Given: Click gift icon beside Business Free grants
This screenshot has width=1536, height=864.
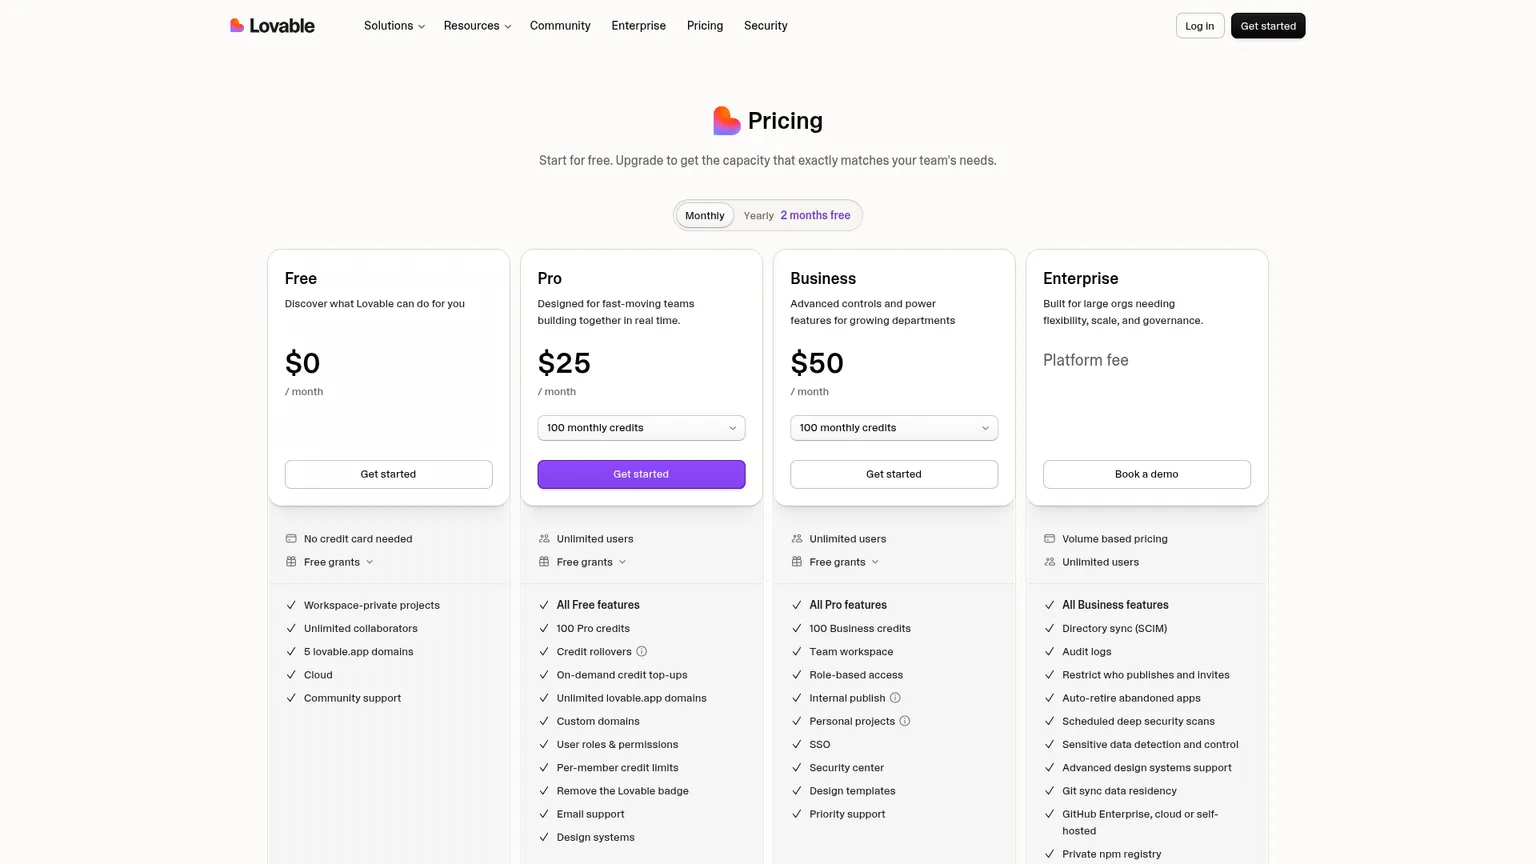Looking at the screenshot, I should [x=797, y=562].
